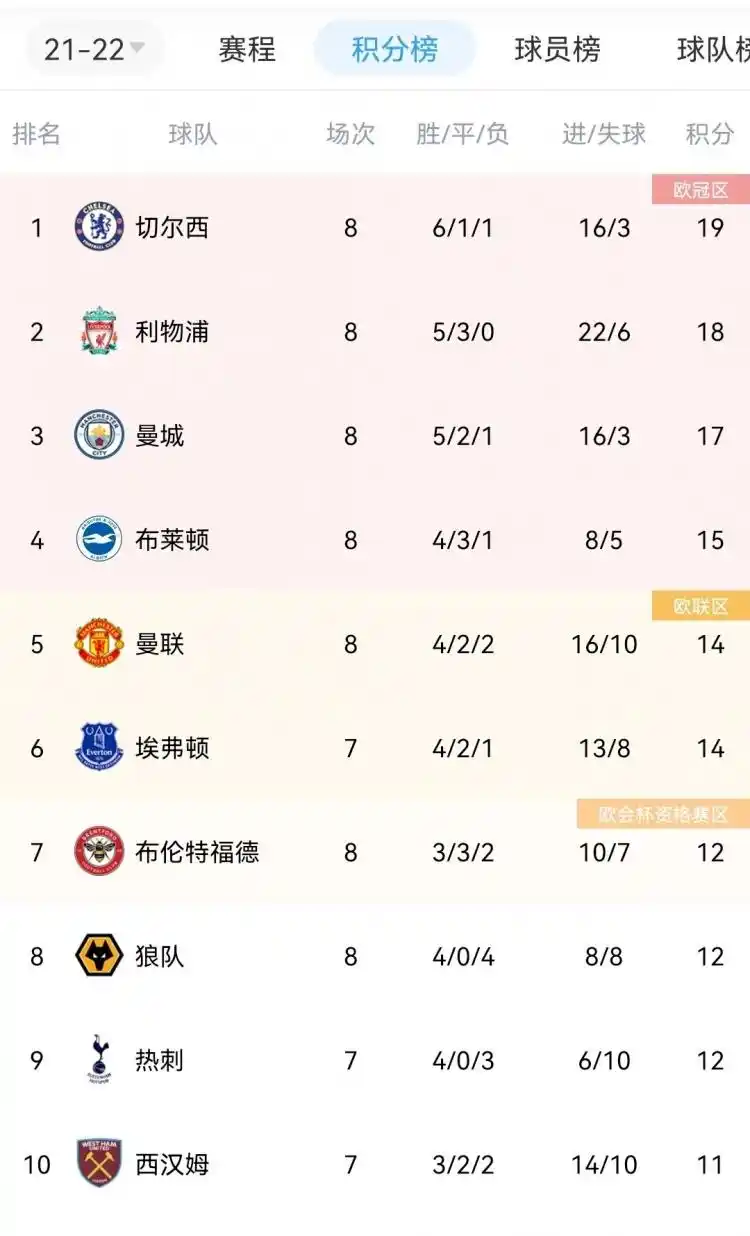Tap the Tottenham cockerel crest icon
Screen dimensions: 750x1236
pos(99,1060)
